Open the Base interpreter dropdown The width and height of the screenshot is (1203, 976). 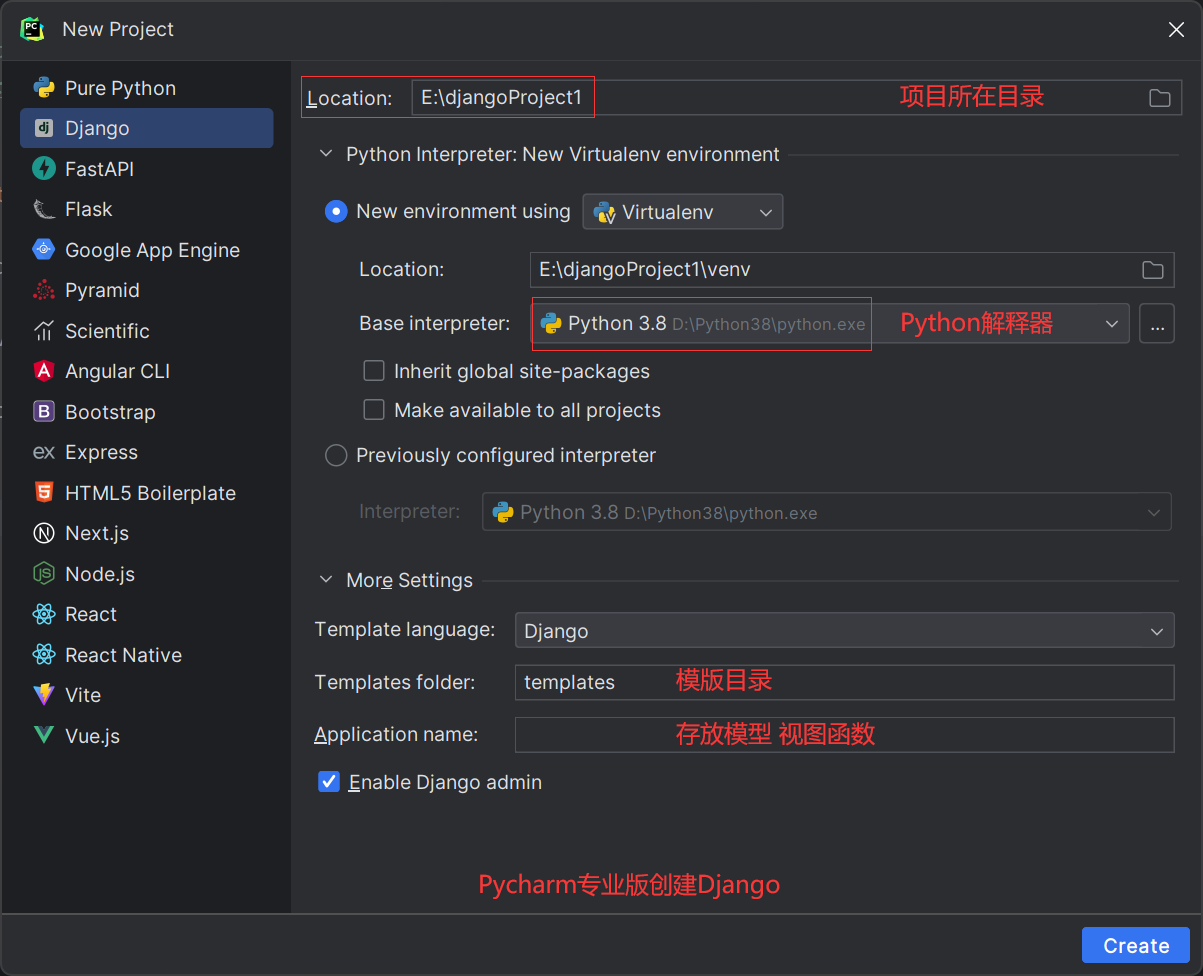pos(830,323)
